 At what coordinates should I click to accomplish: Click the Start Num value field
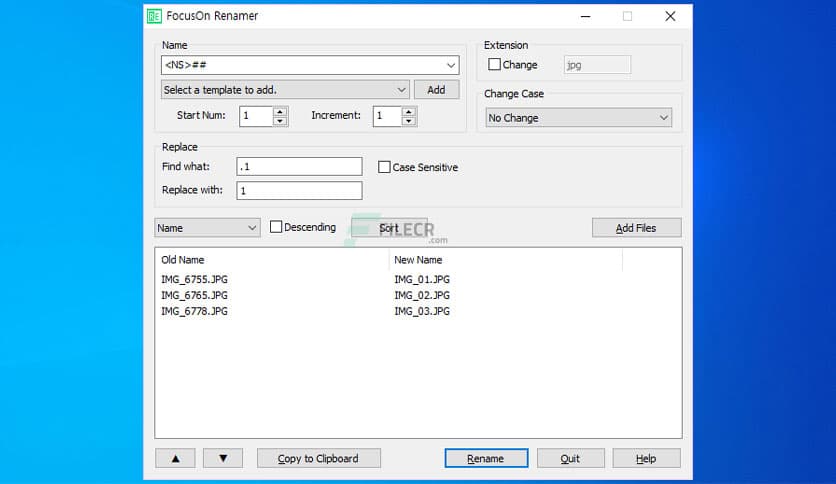point(256,116)
